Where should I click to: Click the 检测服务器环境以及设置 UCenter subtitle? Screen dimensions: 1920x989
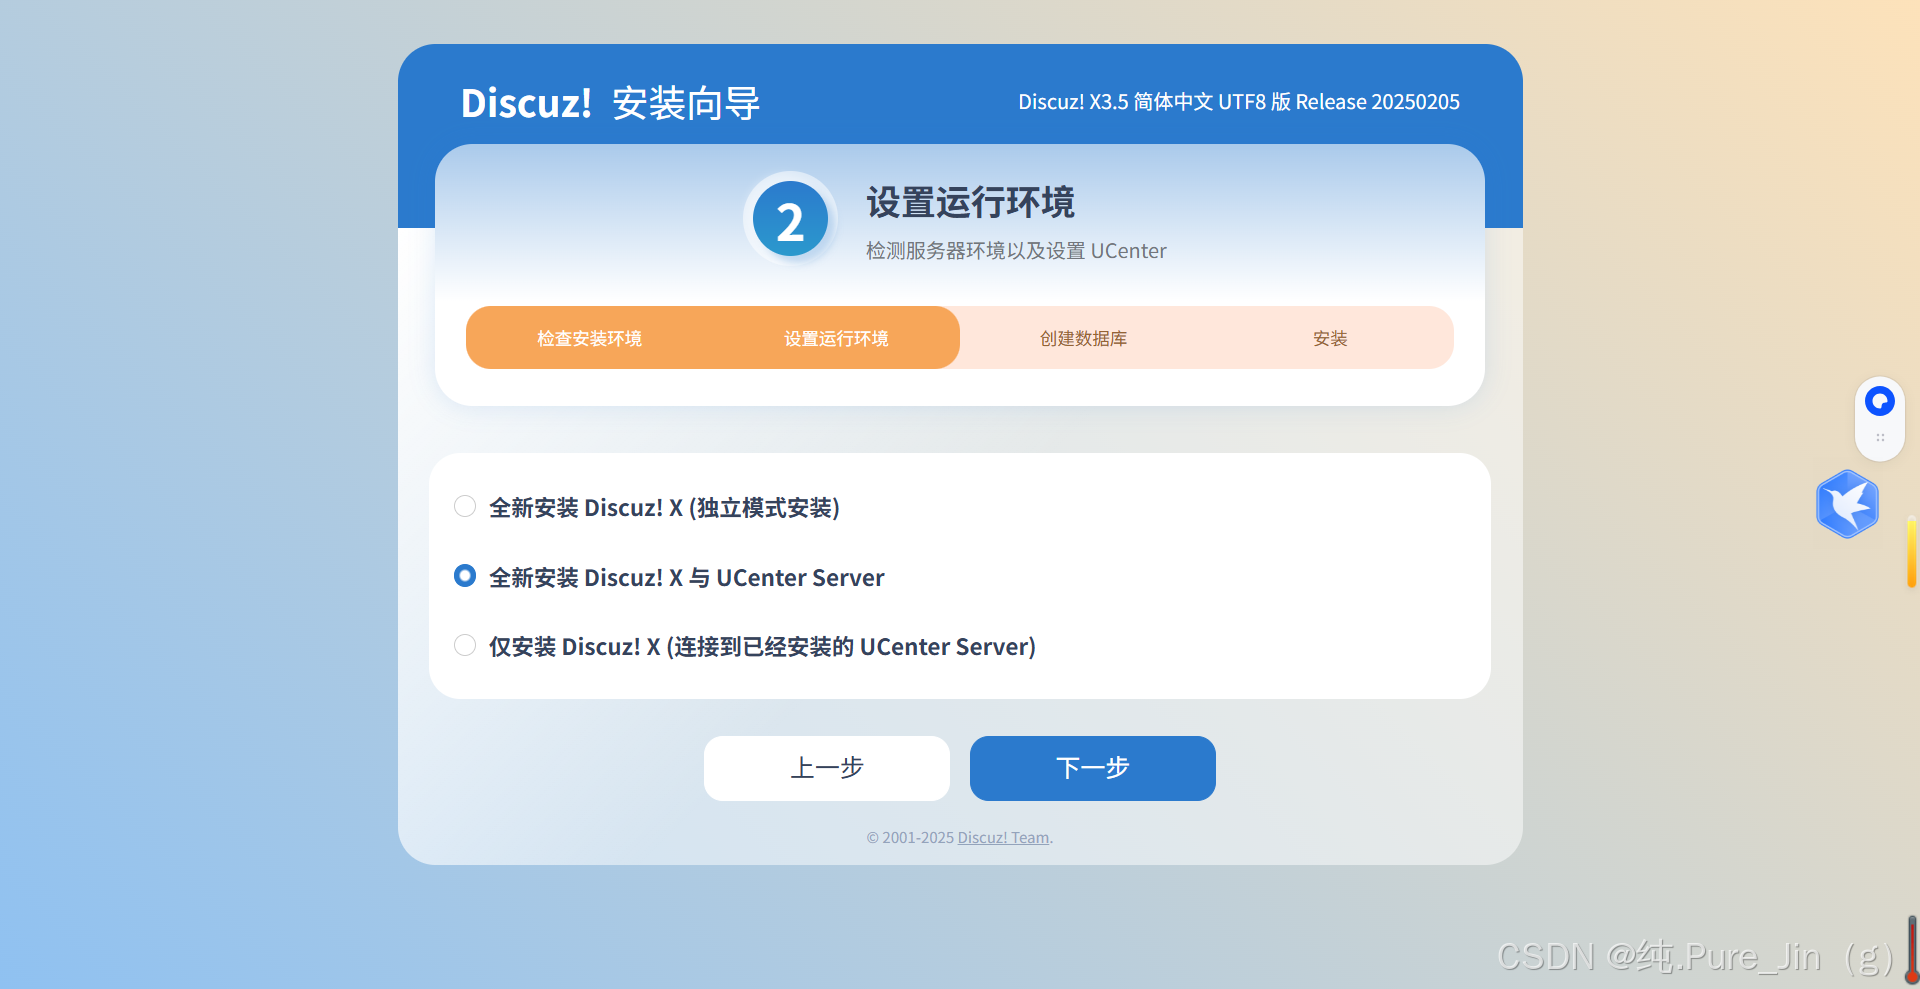(x=1016, y=251)
